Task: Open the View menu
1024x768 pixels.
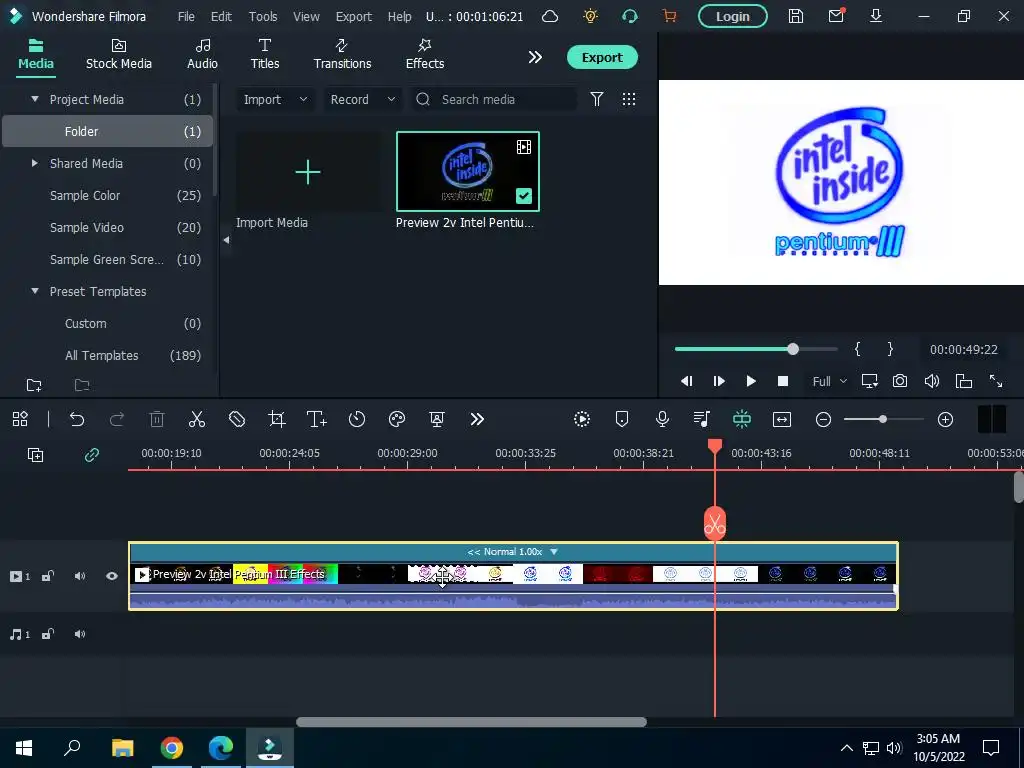Action: click(x=306, y=16)
